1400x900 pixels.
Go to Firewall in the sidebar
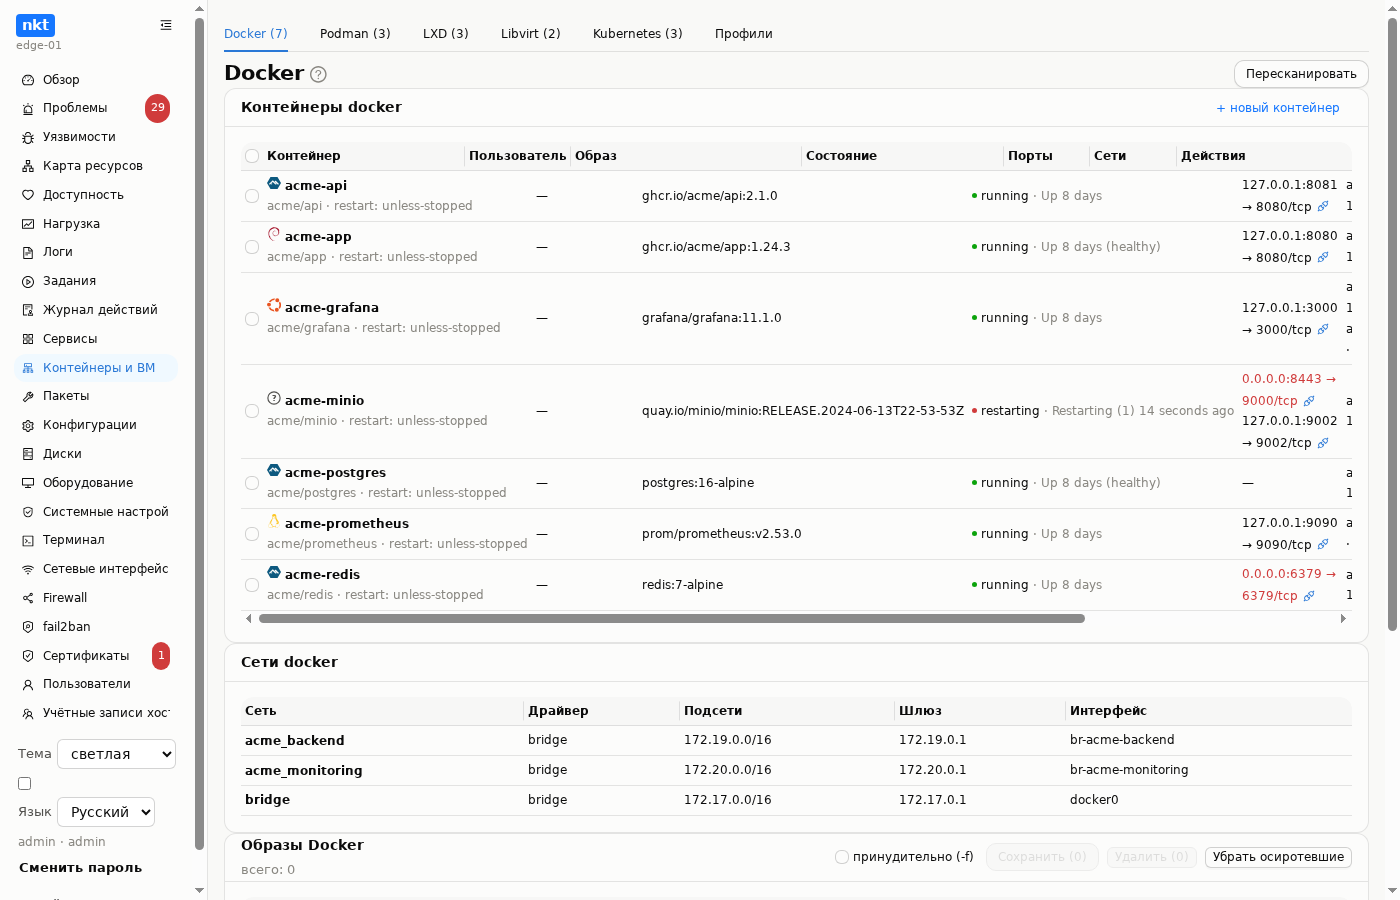pos(96,598)
